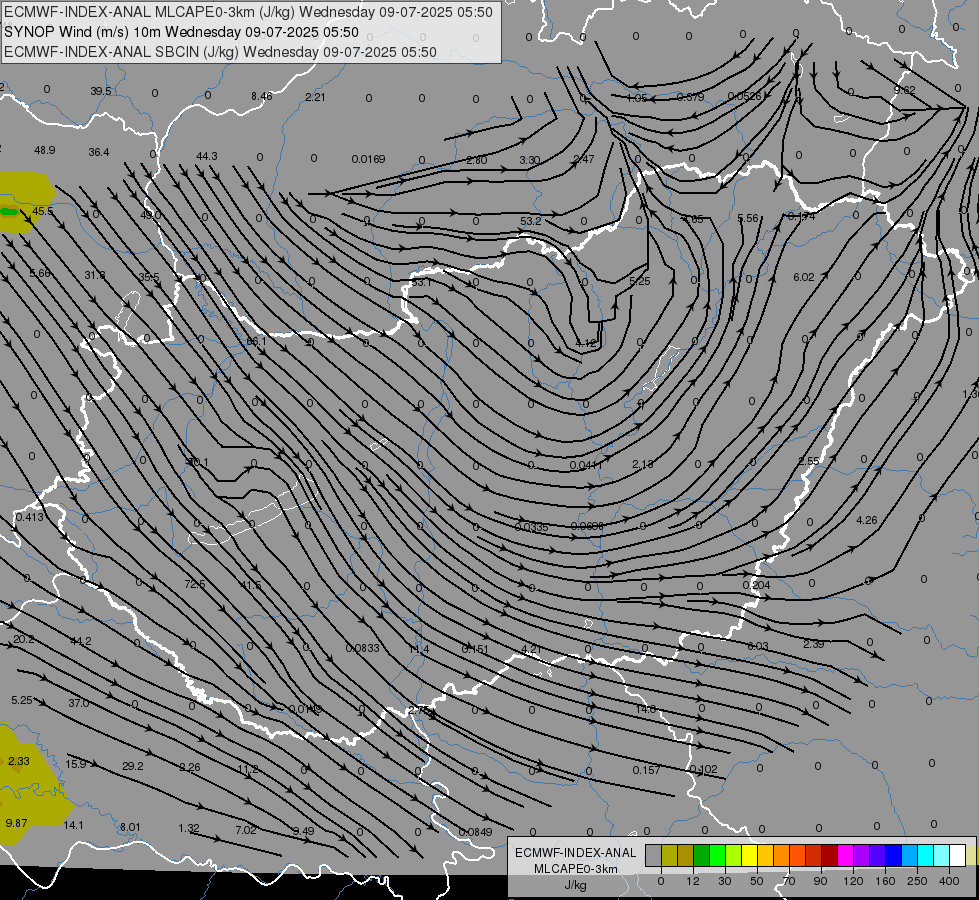Click the 90 tick label on the color scale
This screenshot has width=979, height=900.
pos(820,881)
